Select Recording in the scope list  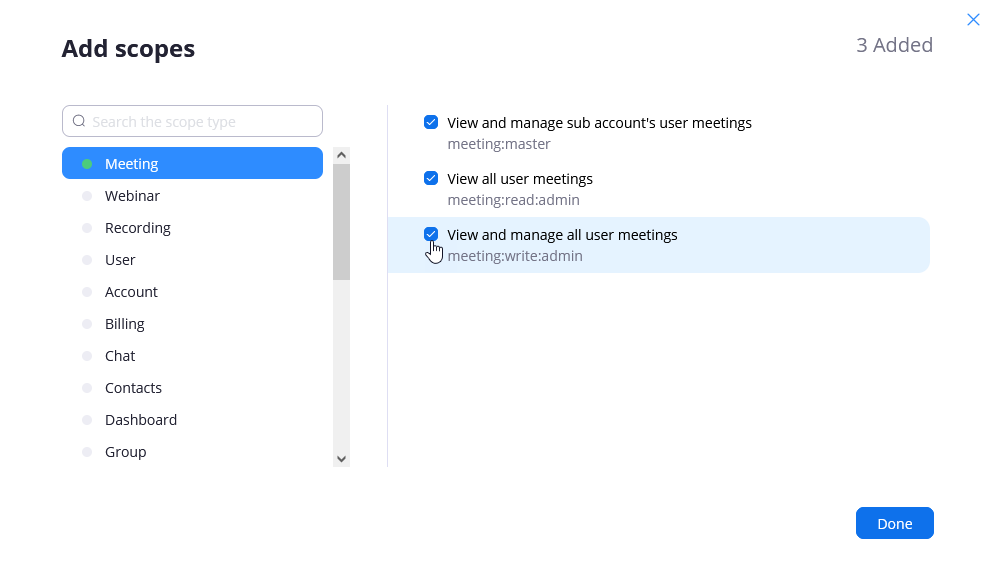tap(137, 228)
